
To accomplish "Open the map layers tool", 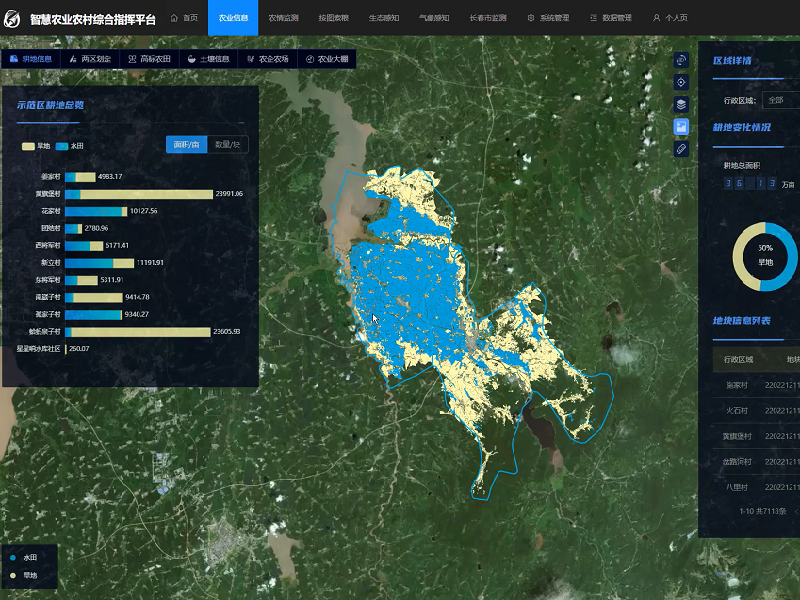I will pyautogui.click(x=681, y=104).
